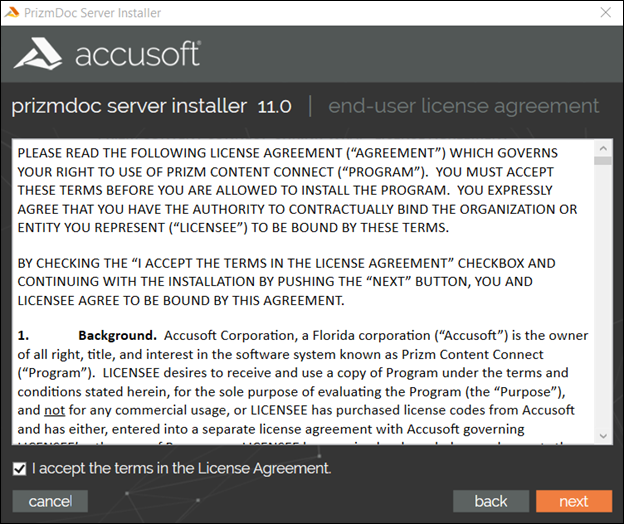The height and width of the screenshot is (524, 624).
Task: Select the 'end-user license agreement' heading
Action: tap(464, 106)
